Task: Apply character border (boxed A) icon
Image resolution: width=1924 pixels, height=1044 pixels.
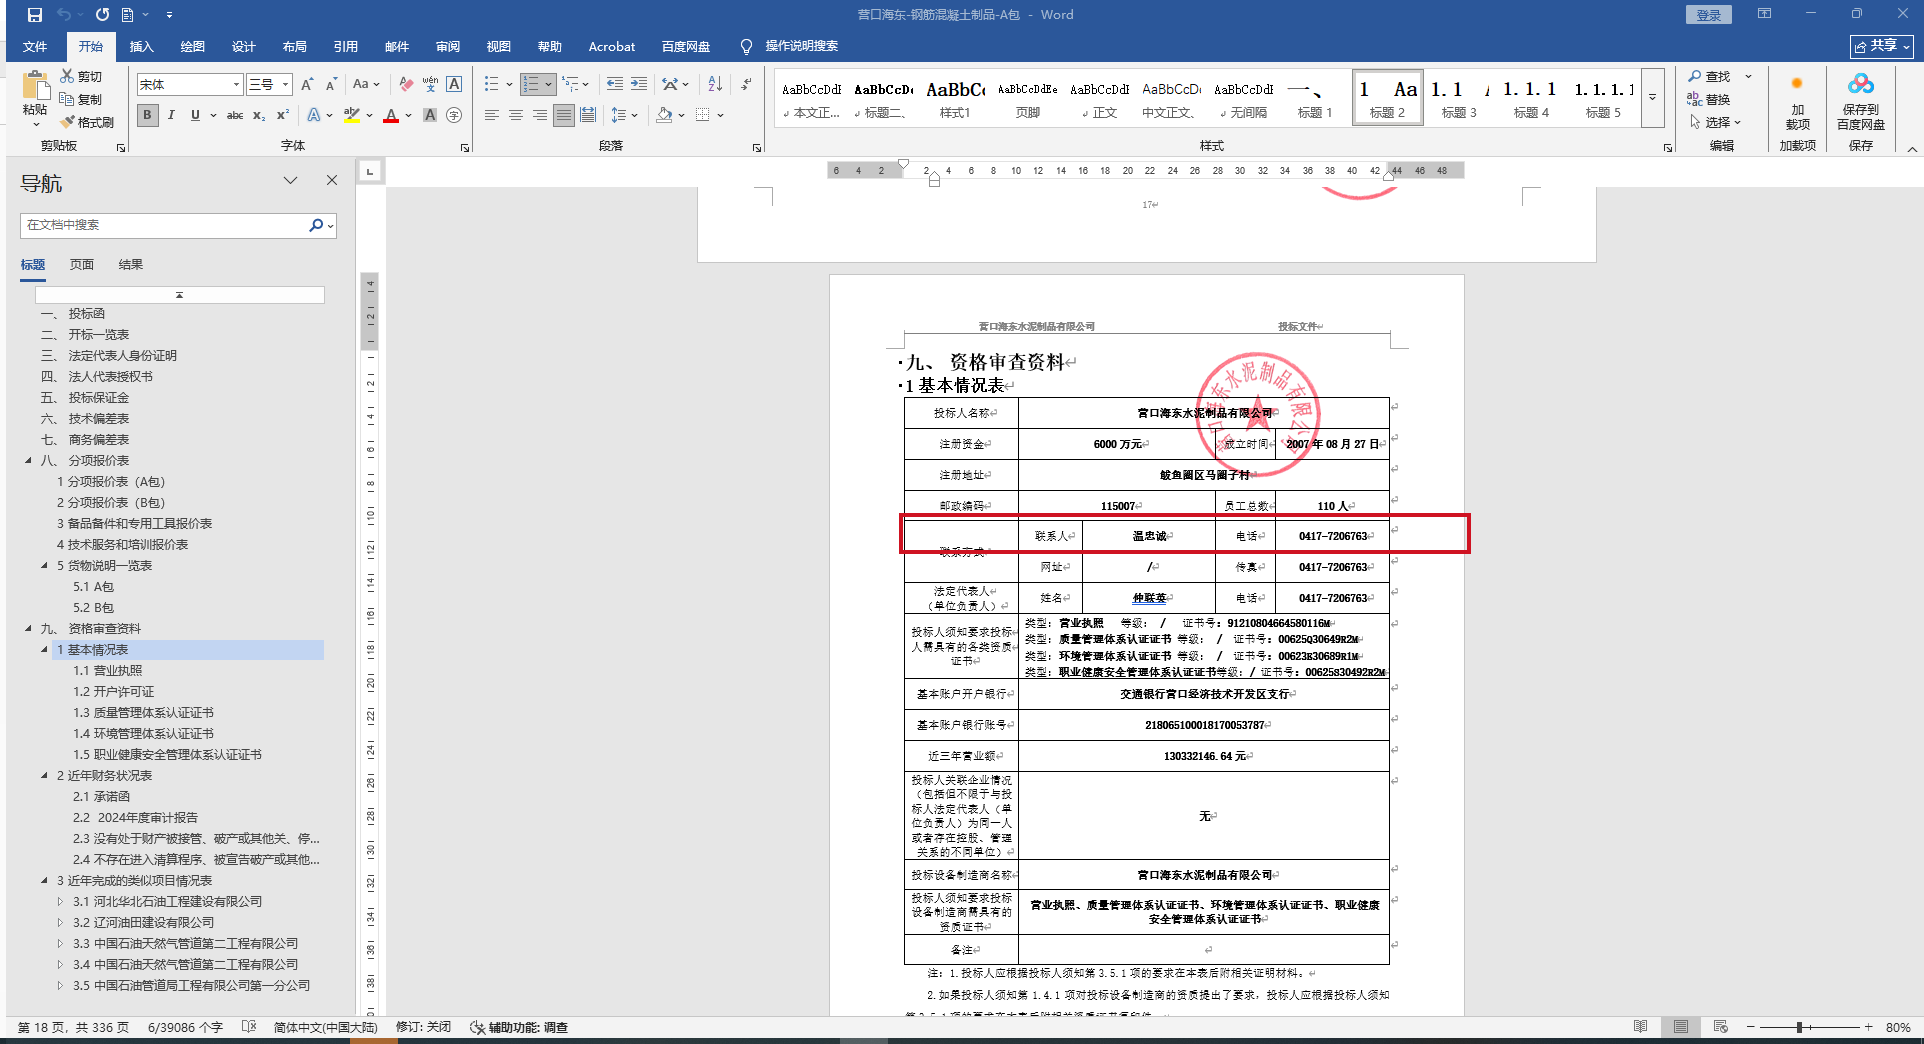Action: 454,85
